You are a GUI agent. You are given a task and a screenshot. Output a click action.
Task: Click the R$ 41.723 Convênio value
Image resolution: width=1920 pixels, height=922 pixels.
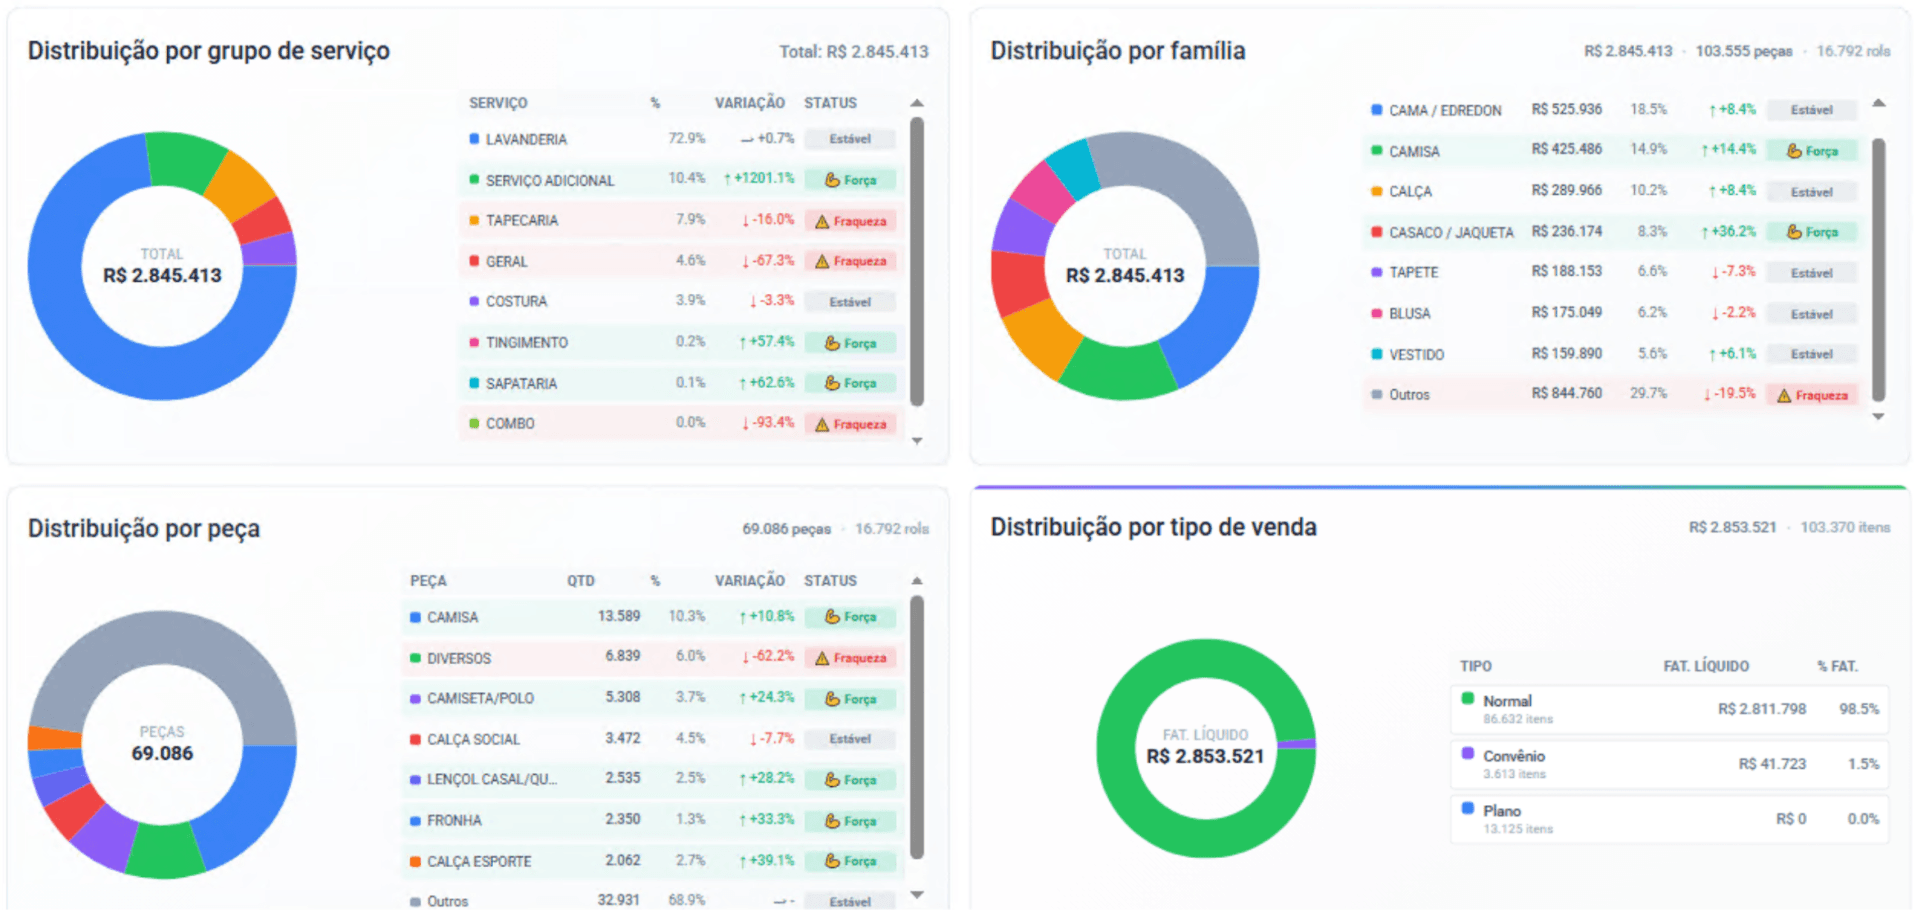tap(1772, 764)
